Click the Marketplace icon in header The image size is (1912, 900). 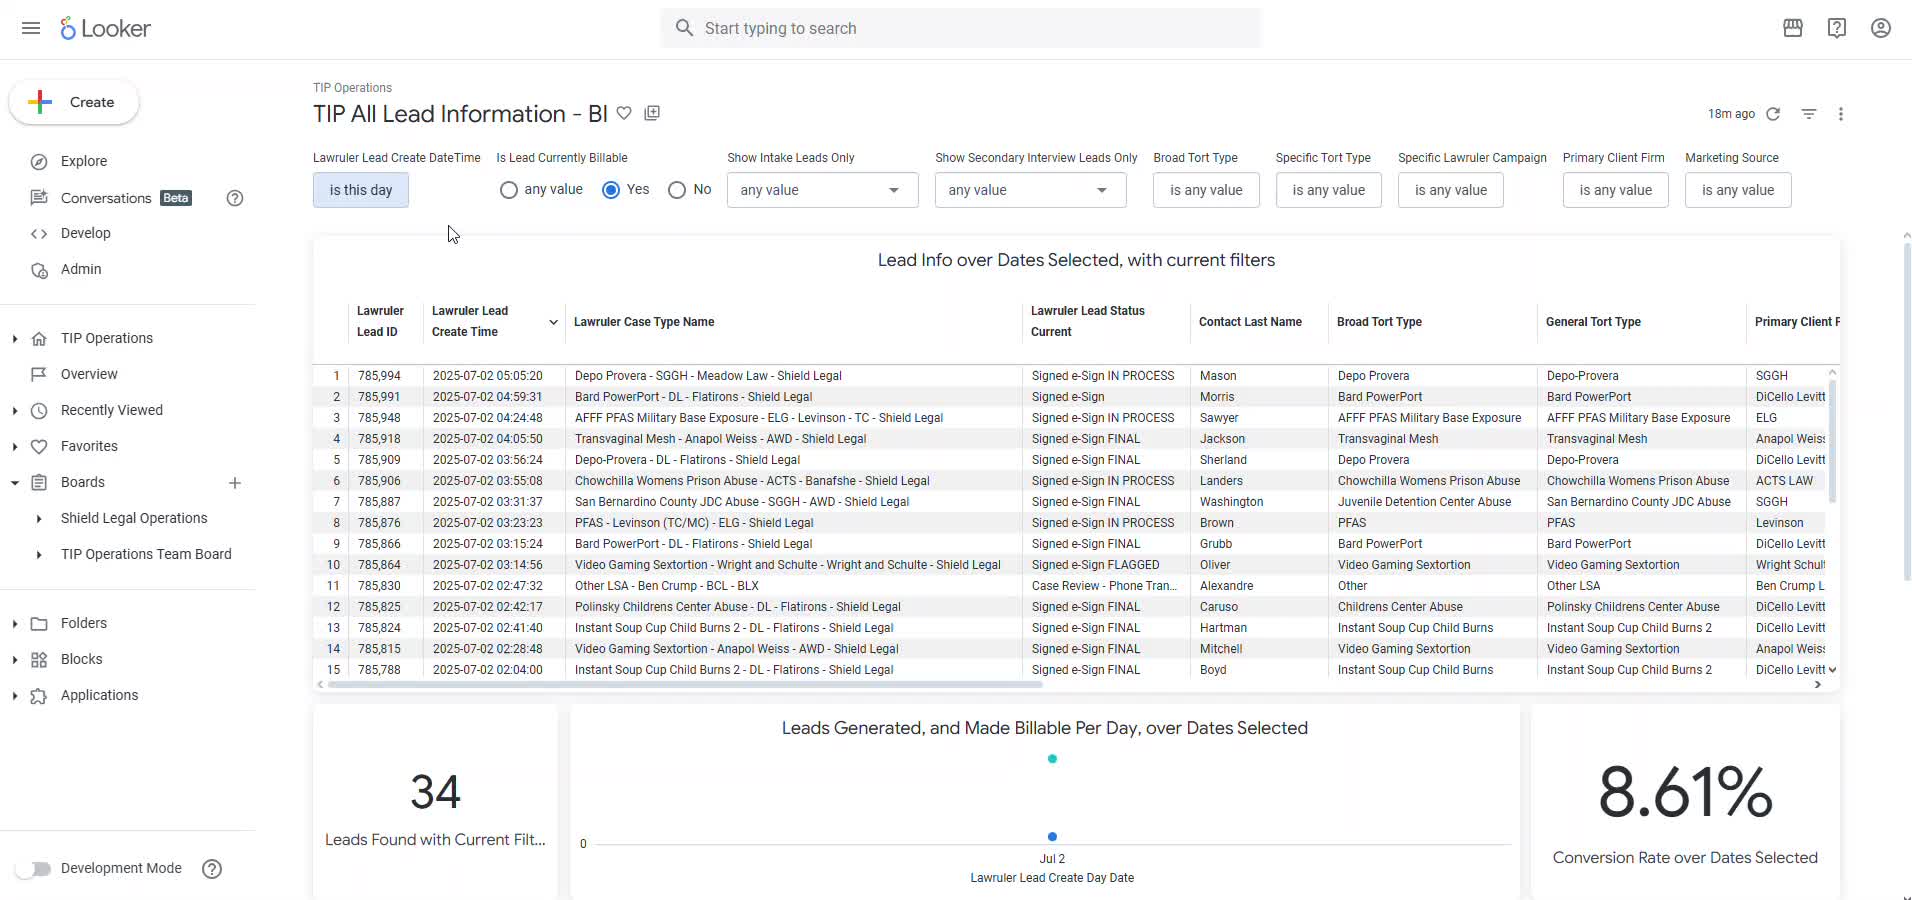1793,28
